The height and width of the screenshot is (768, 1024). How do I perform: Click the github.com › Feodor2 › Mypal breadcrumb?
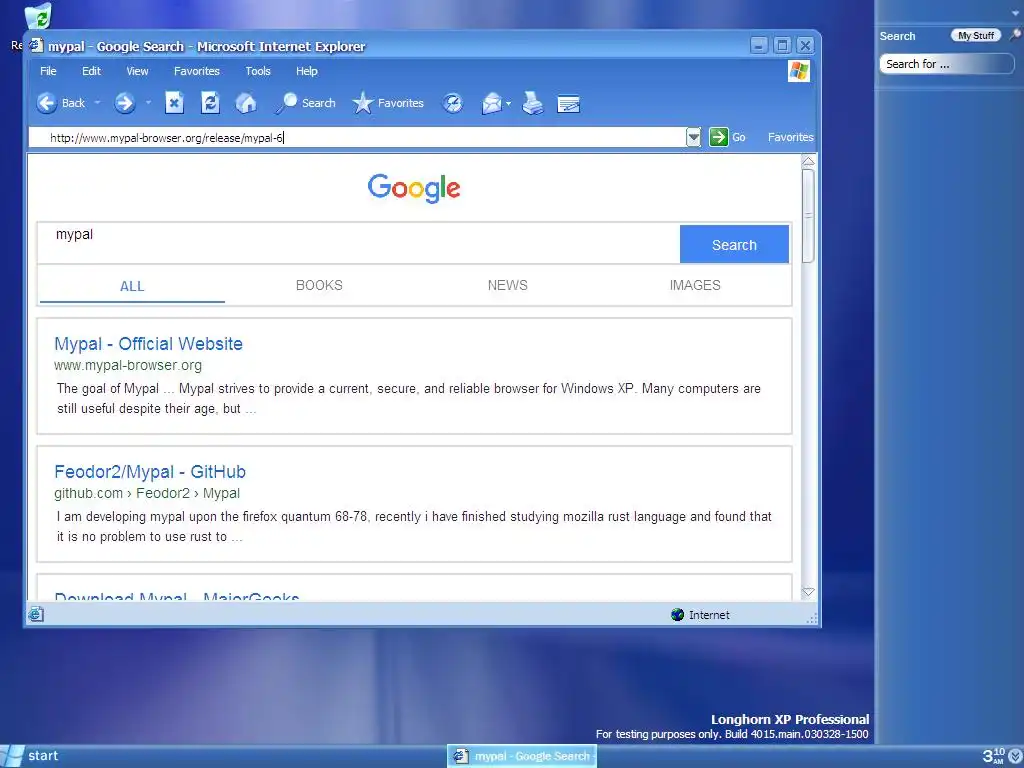pos(147,493)
